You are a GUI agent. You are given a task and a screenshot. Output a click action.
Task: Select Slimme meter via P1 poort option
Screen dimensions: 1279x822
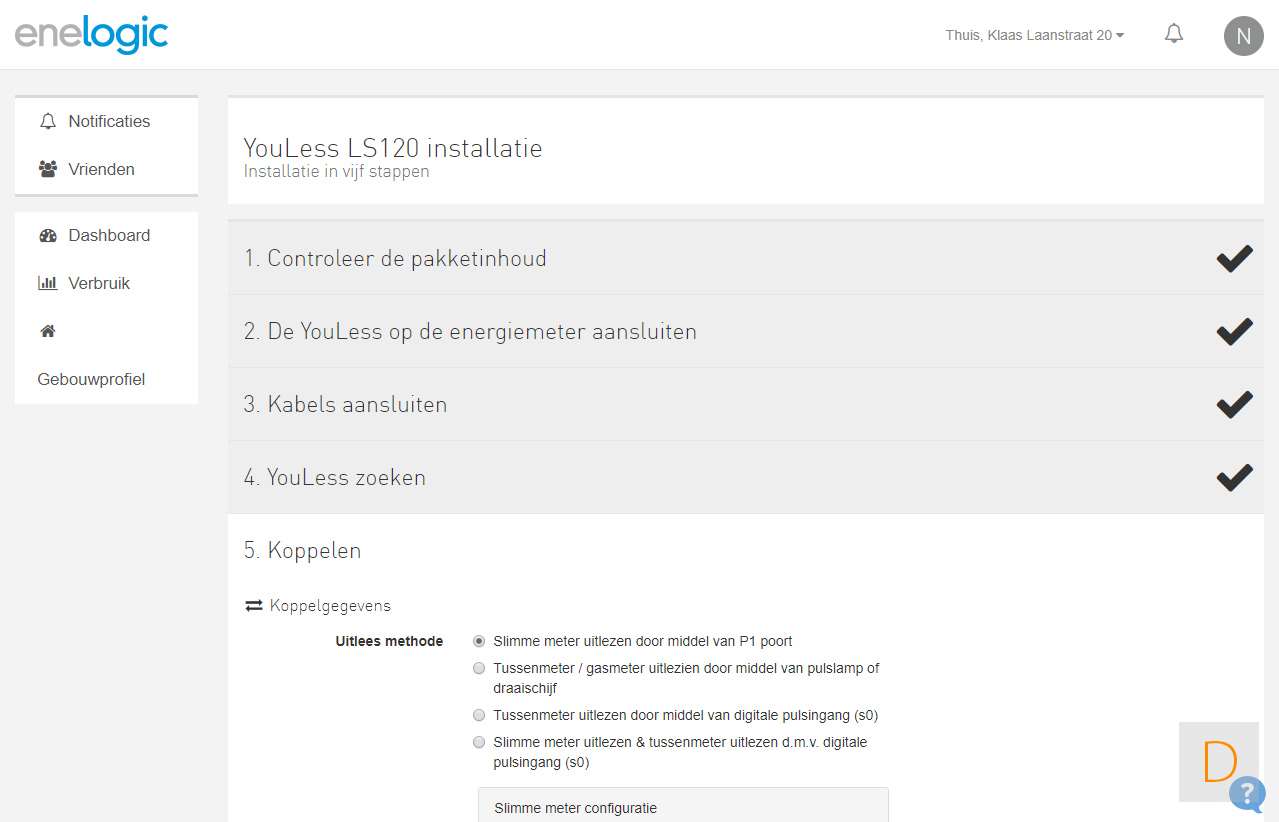tap(479, 641)
